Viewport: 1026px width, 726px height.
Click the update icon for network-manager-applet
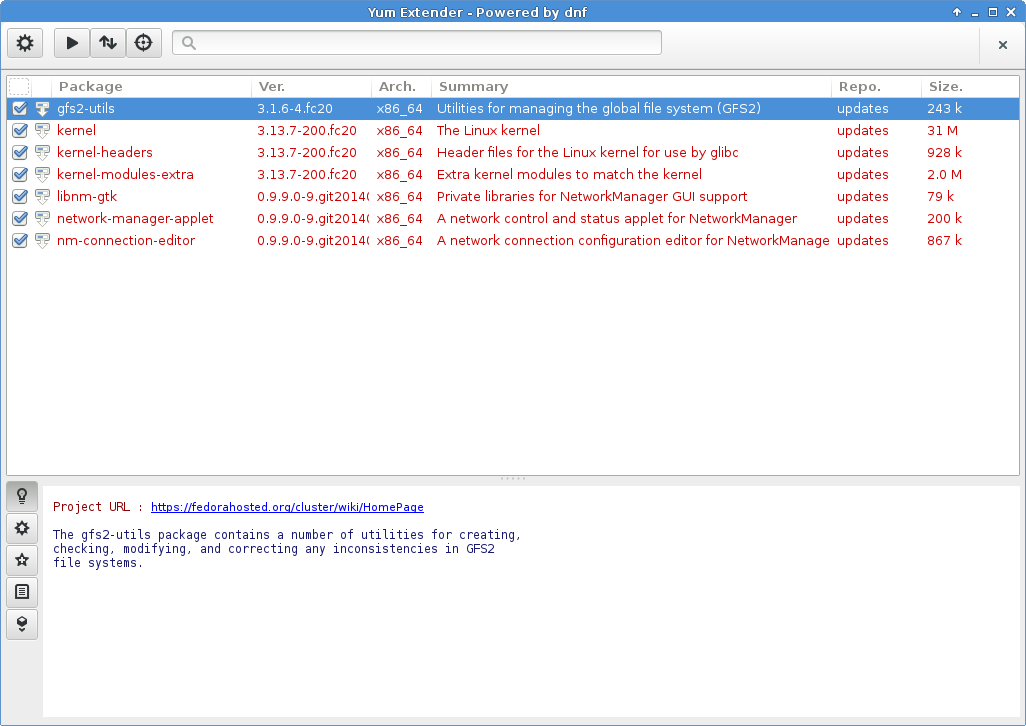point(43,218)
